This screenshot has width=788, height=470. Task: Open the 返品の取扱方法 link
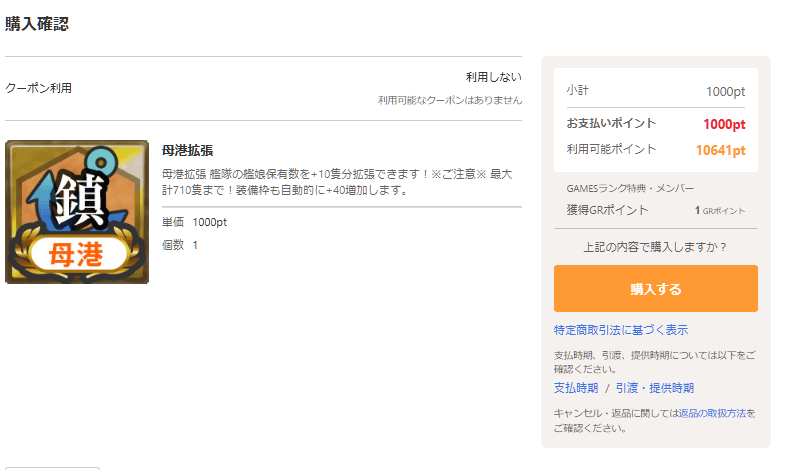coord(711,413)
